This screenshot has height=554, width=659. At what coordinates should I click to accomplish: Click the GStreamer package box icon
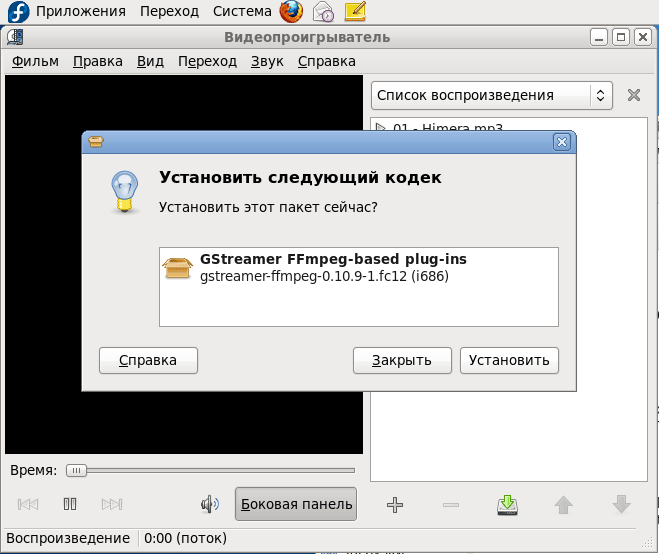(177, 268)
